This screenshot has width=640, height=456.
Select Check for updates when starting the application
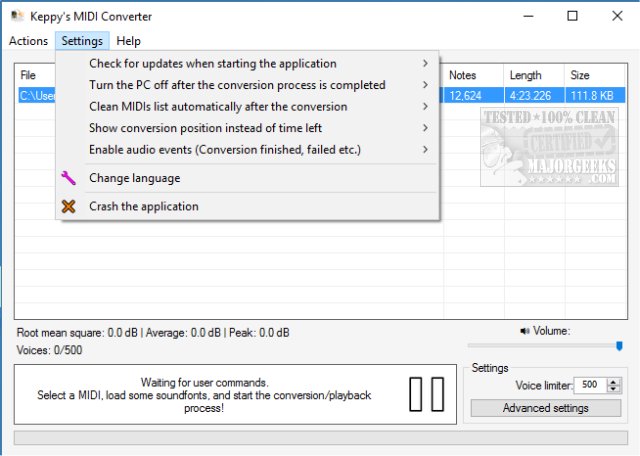tap(247, 63)
